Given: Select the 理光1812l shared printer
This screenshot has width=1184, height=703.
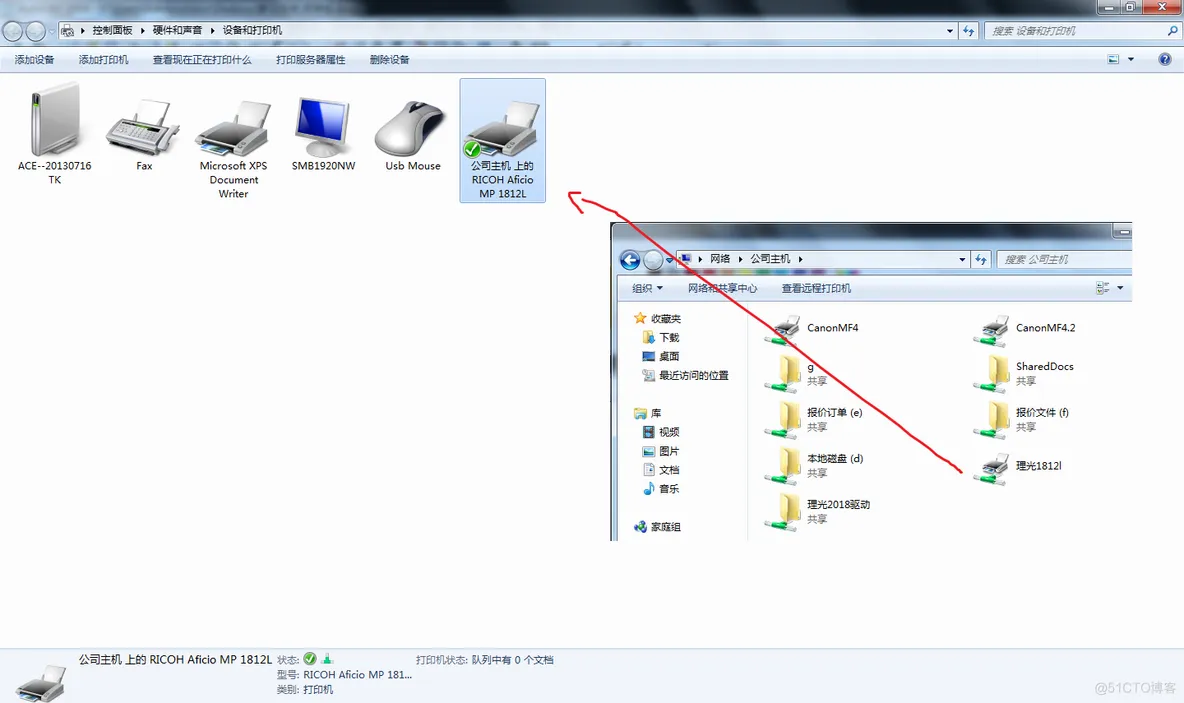Looking at the screenshot, I should coord(1019,467).
